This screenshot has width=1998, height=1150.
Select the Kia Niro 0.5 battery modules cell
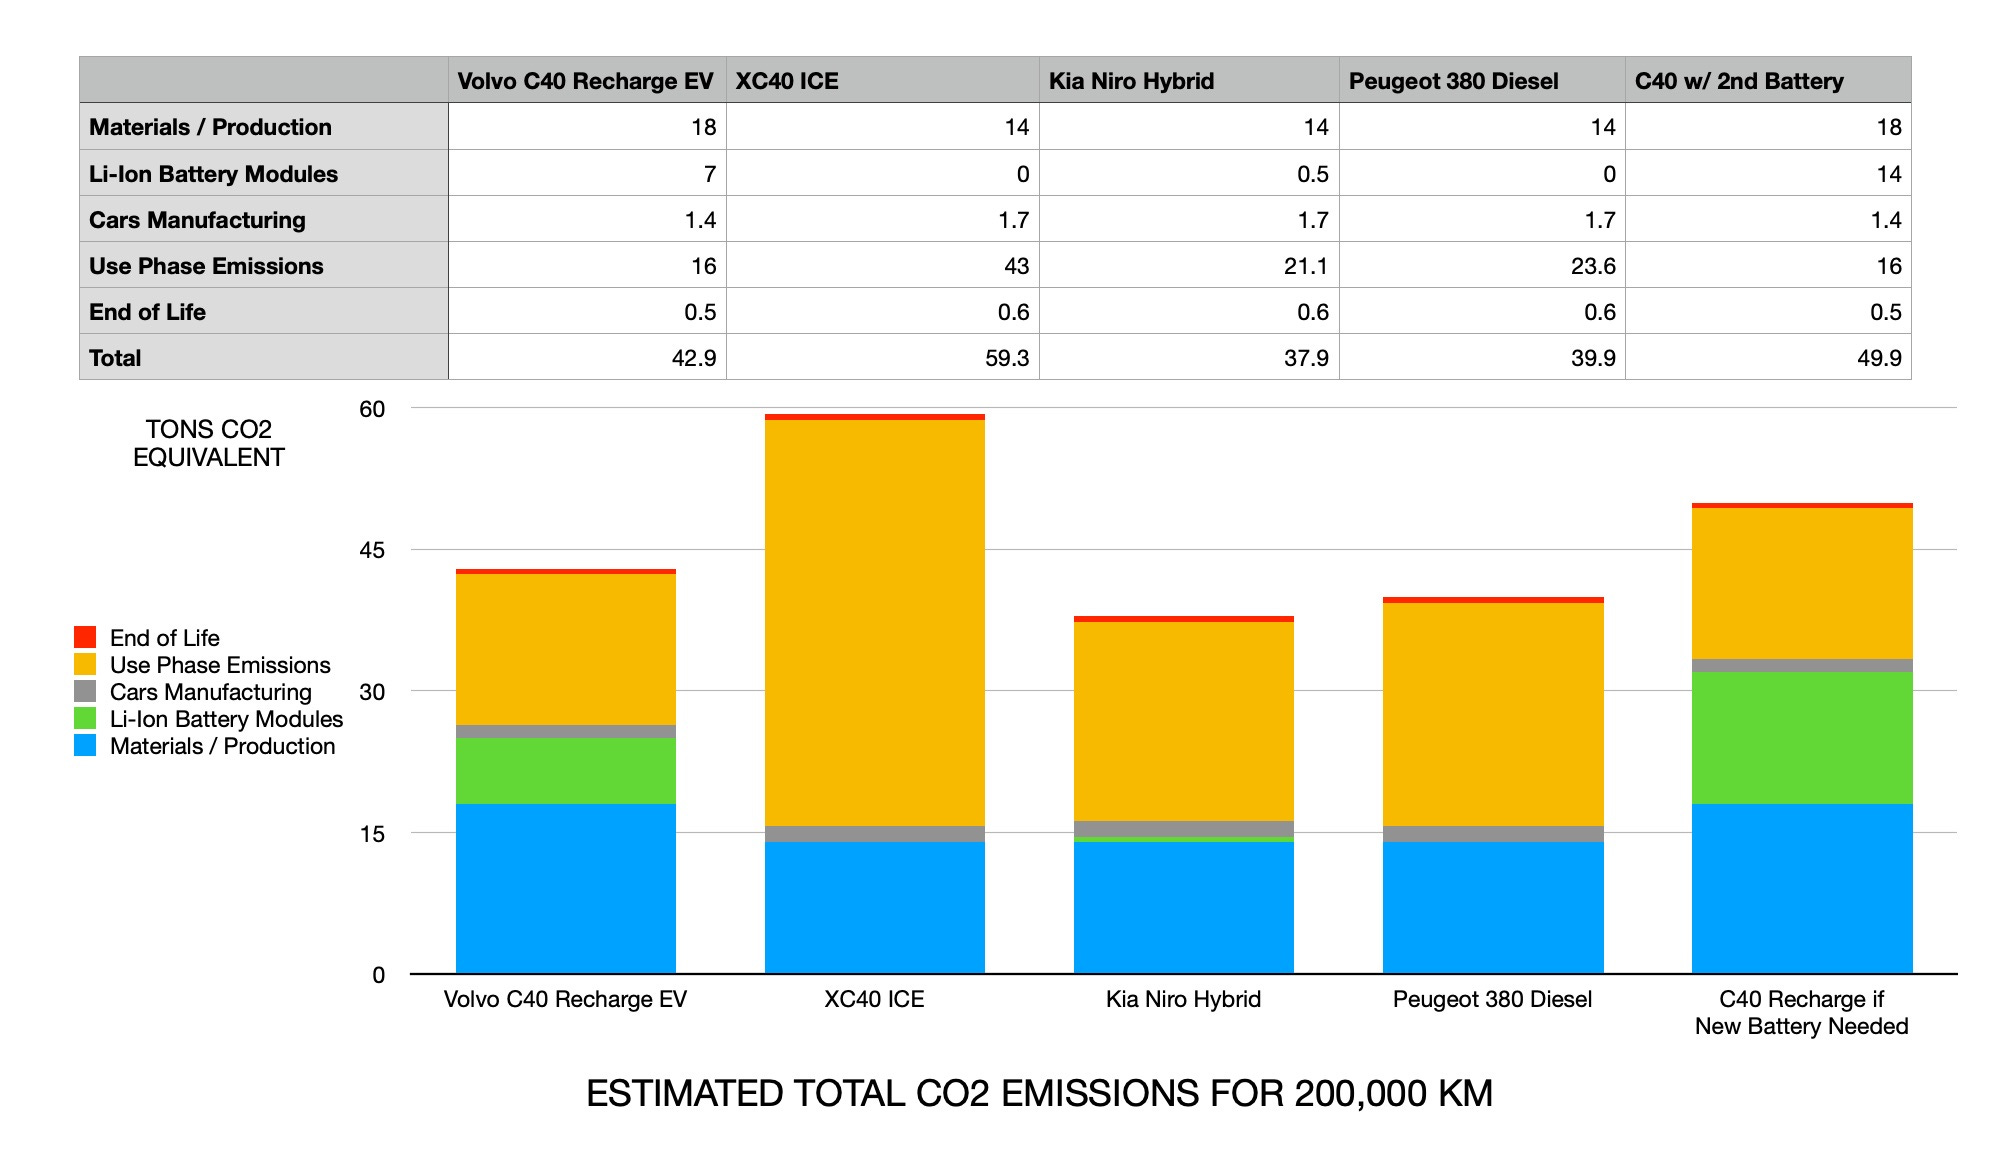(1189, 173)
